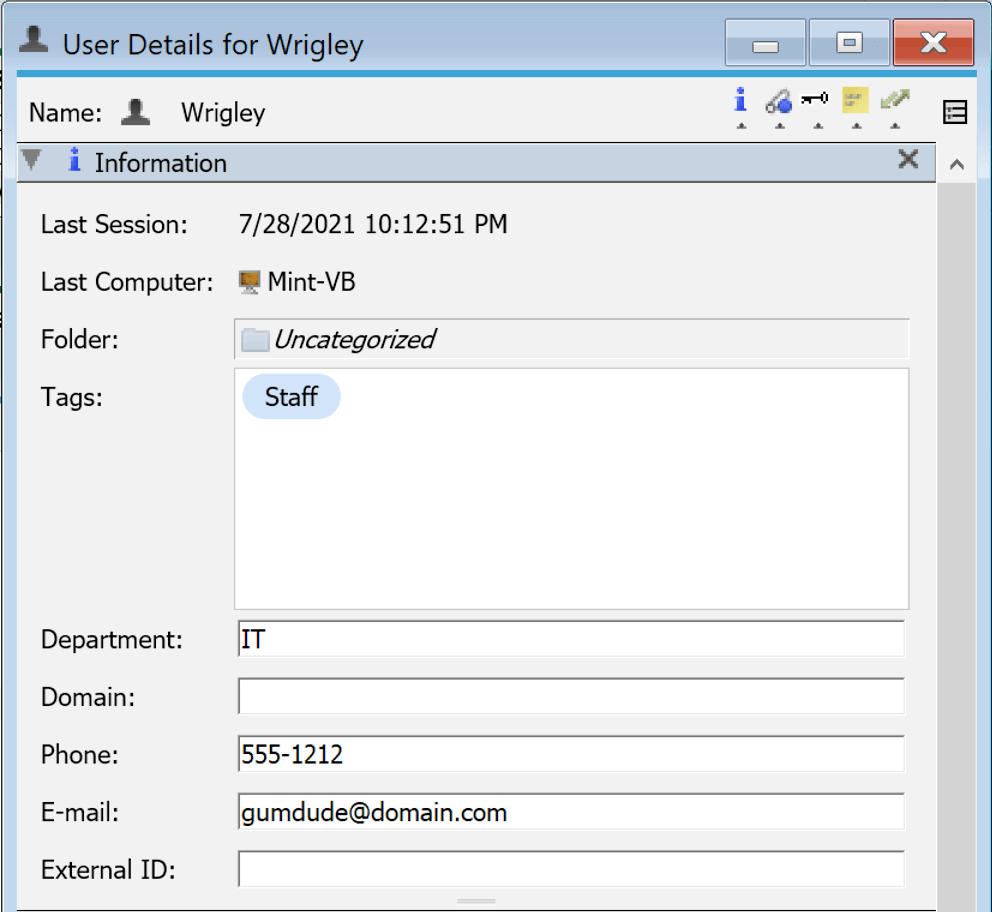Collapse the Information section disclosure triangle
Image resolution: width=992 pixels, height=912 pixels.
pos(31,158)
